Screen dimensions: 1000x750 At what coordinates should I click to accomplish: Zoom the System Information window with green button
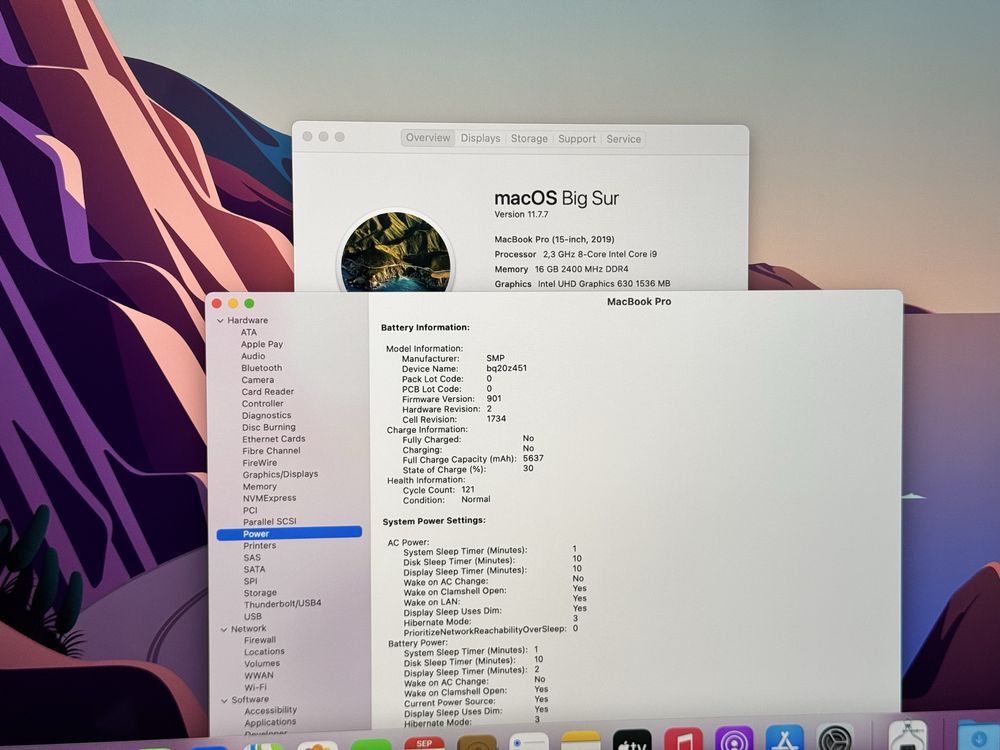click(249, 304)
